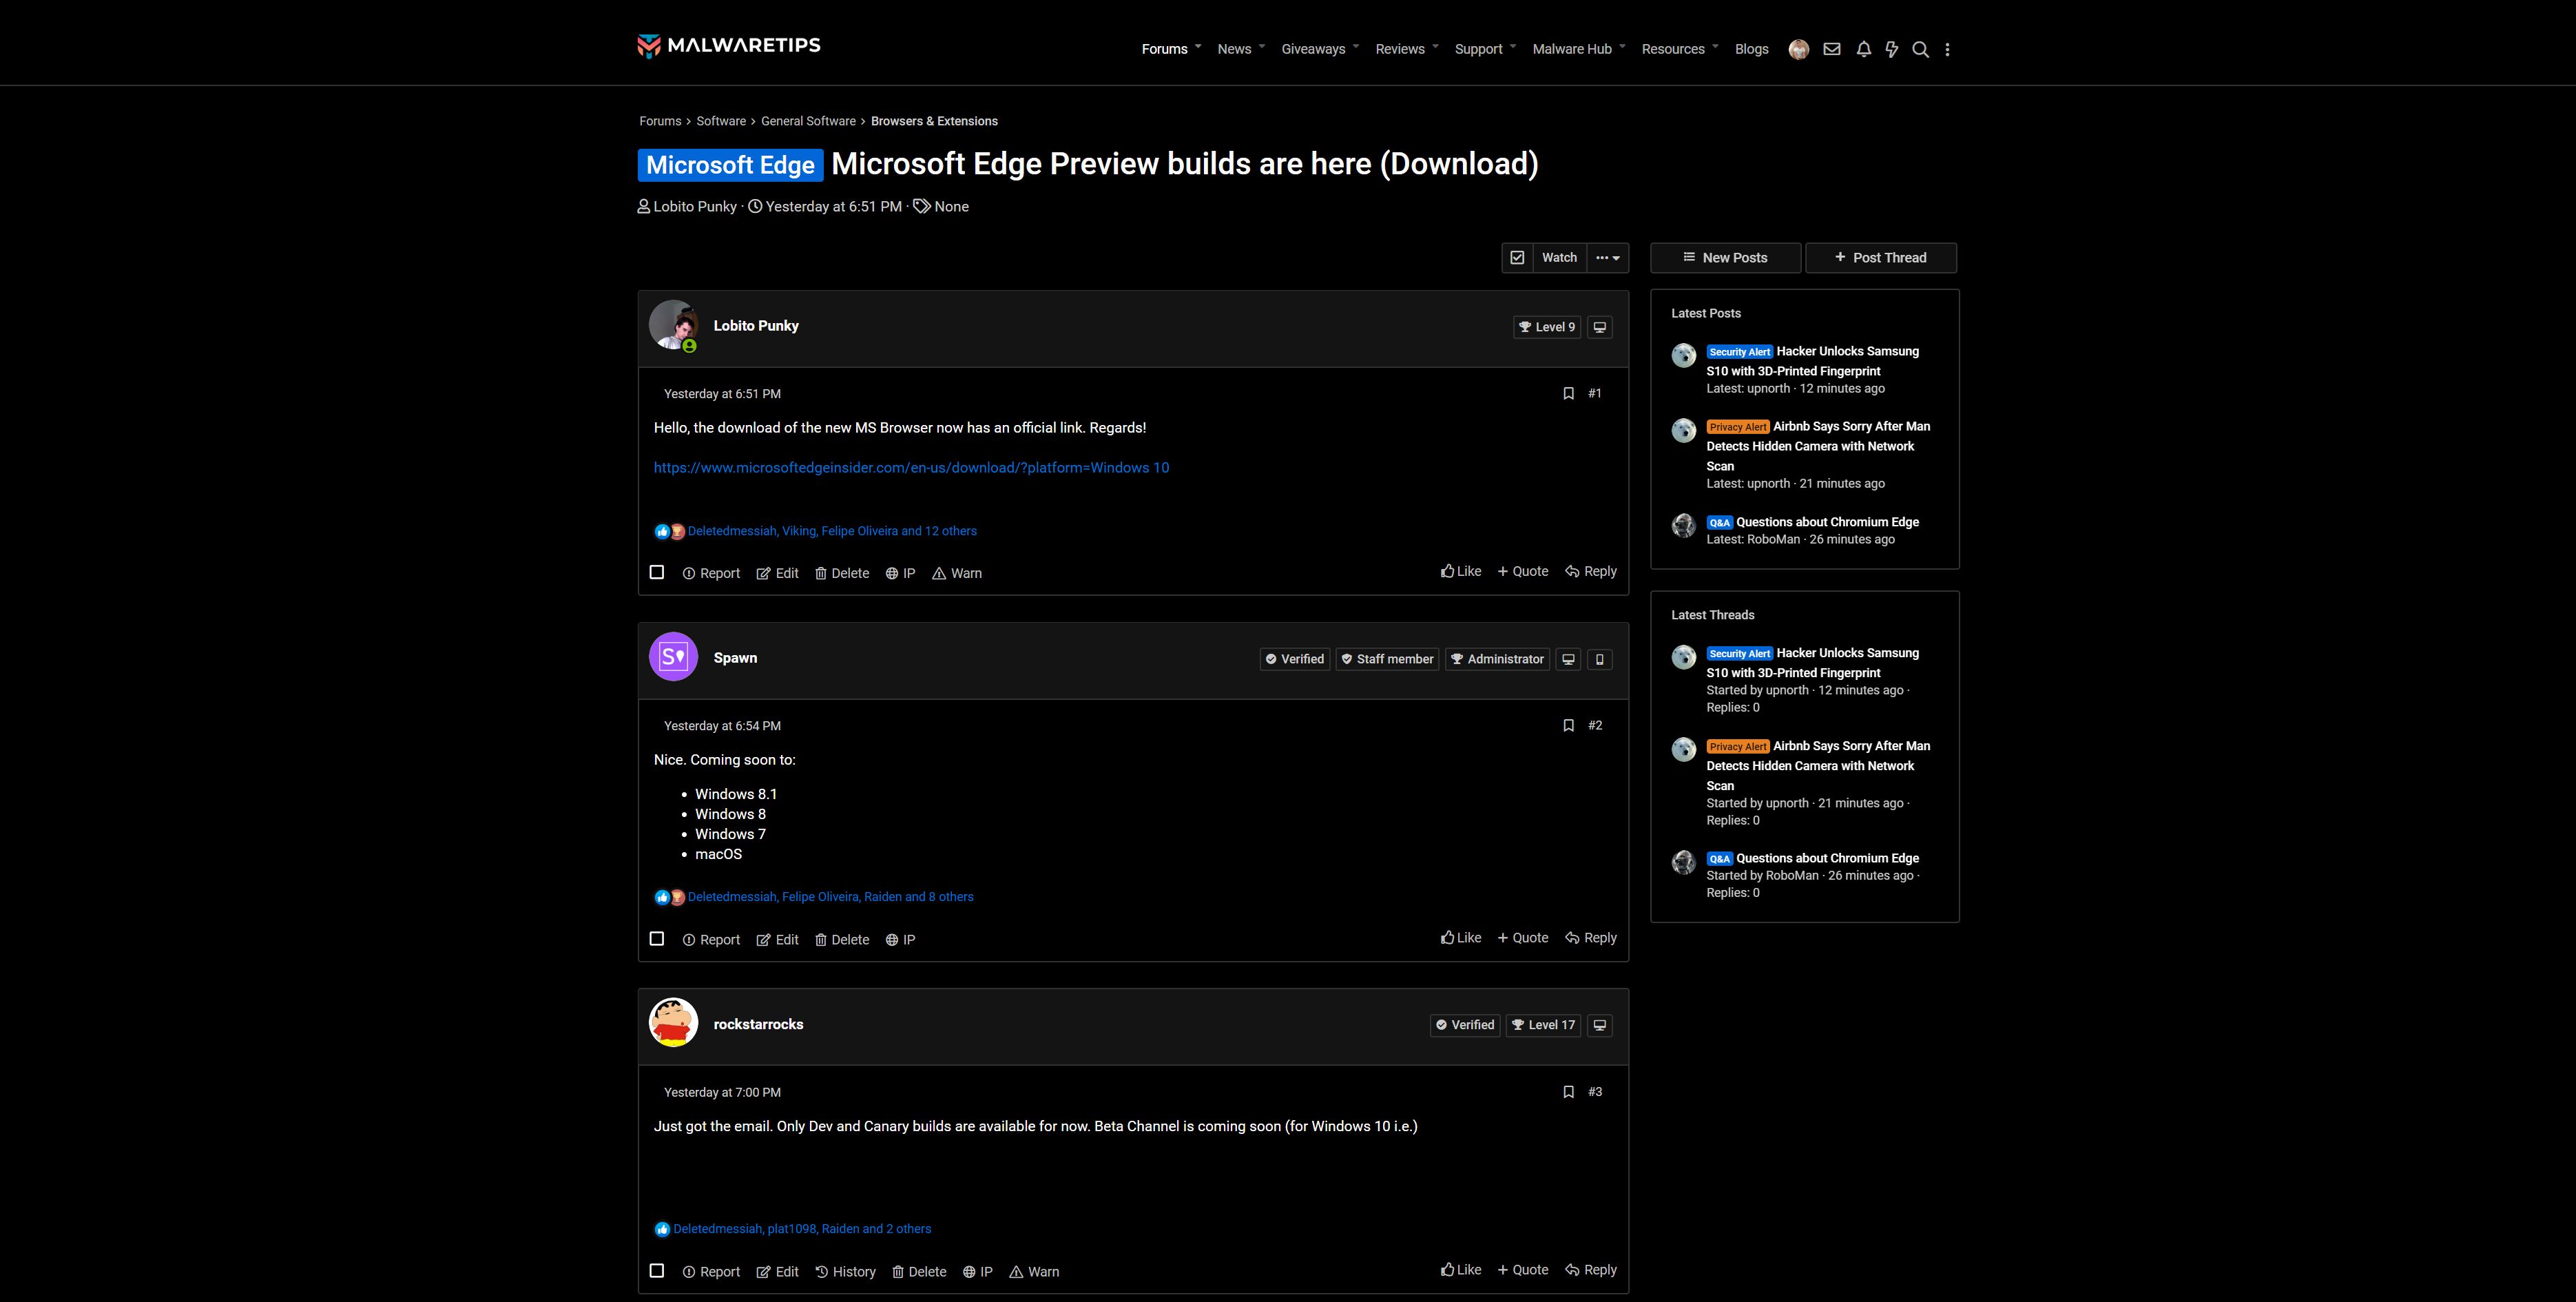Open the Forums navigation item
This screenshot has width=2576, height=1302.
(x=1164, y=49)
